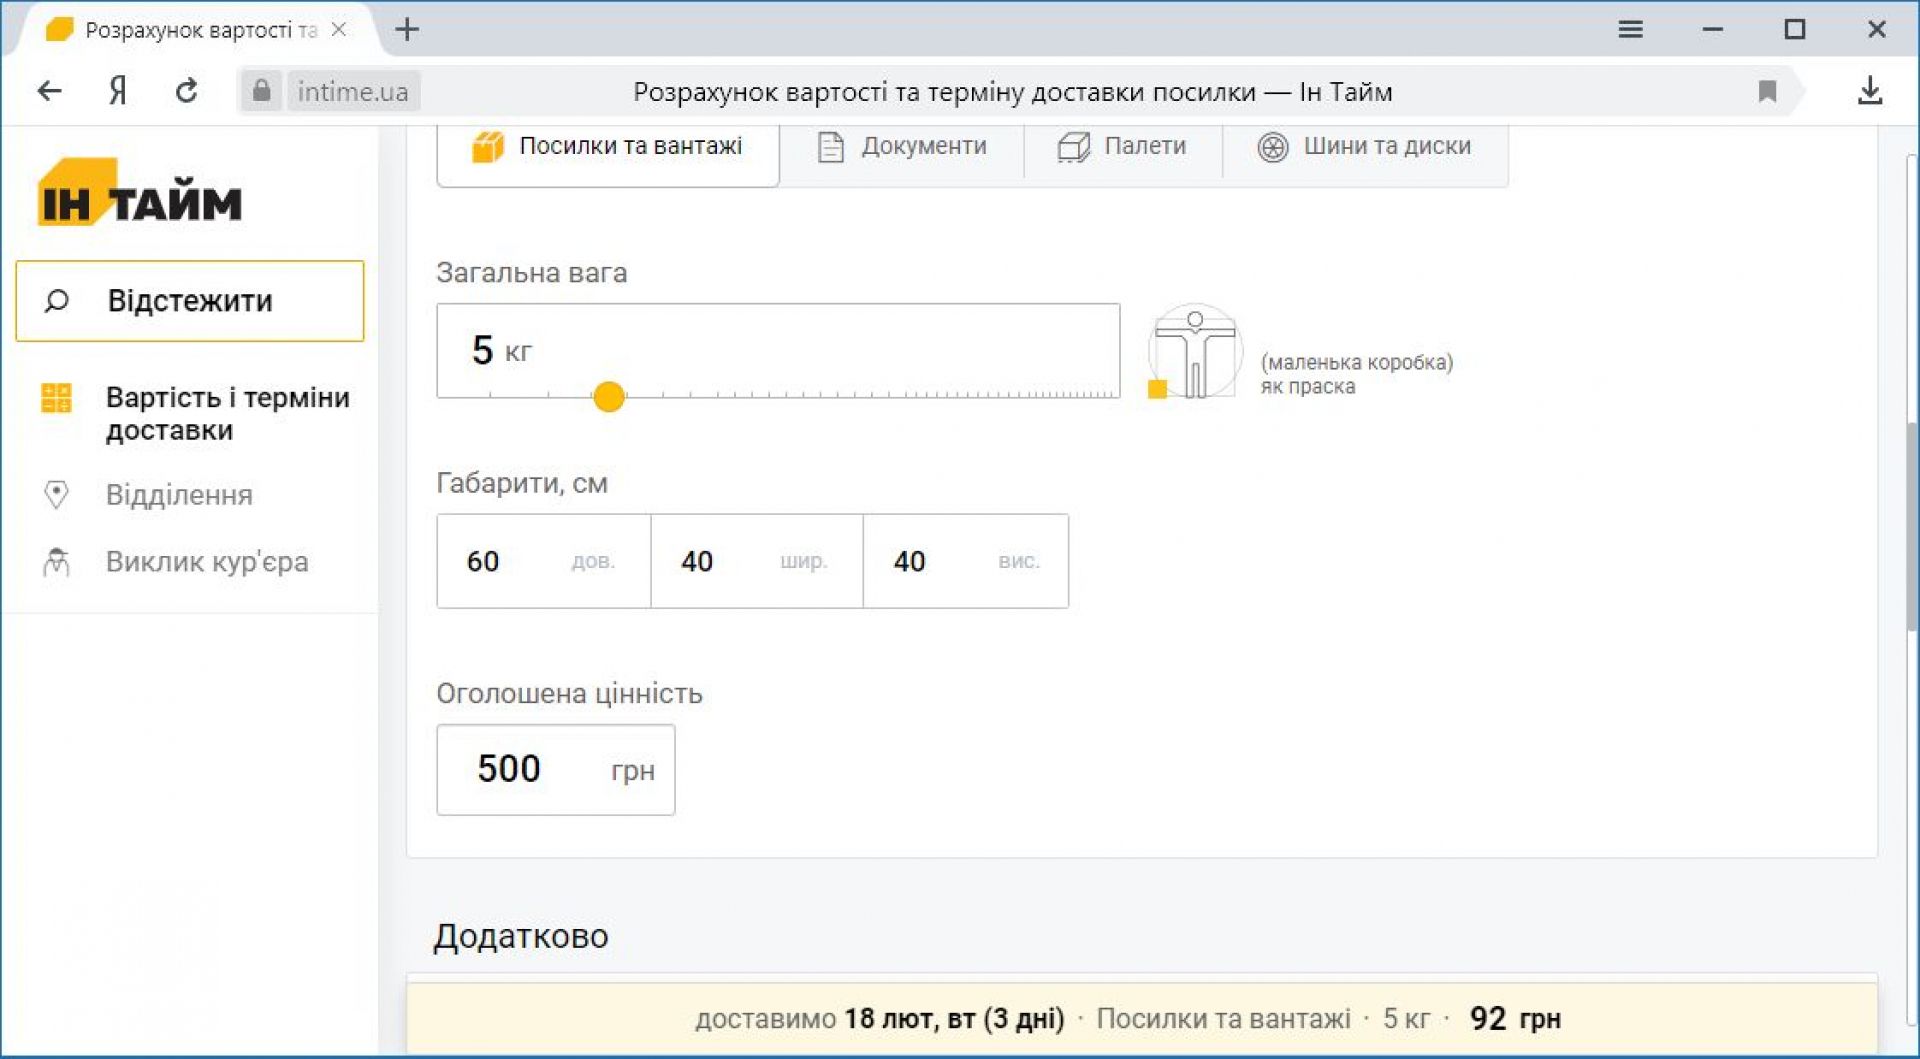
Task: Click the back navigation arrow
Action: (x=49, y=92)
